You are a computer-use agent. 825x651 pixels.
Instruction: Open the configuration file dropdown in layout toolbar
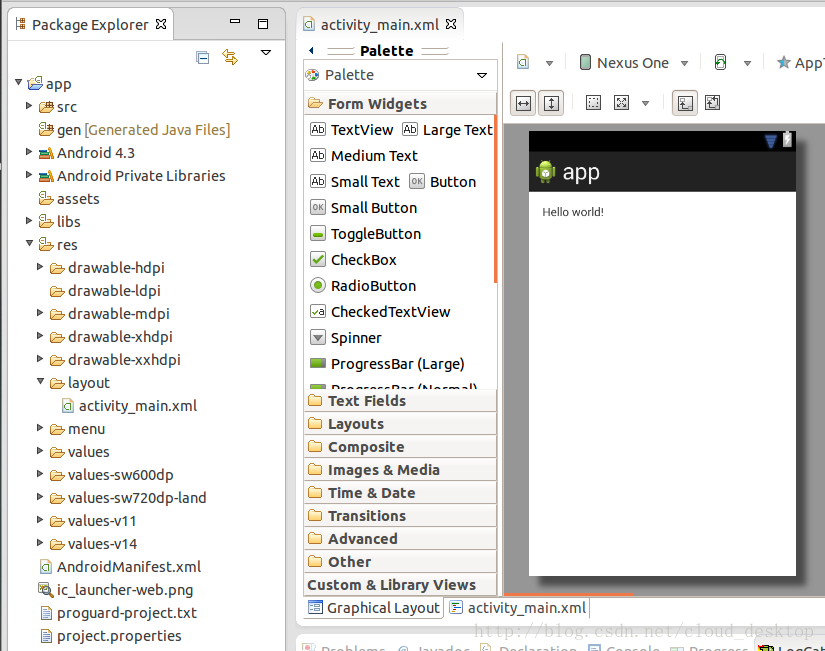pyautogui.click(x=549, y=63)
